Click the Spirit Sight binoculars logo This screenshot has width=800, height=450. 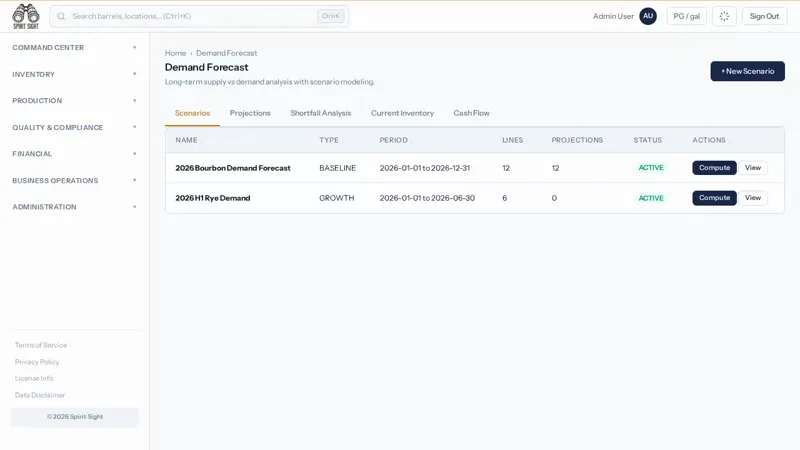click(26, 16)
